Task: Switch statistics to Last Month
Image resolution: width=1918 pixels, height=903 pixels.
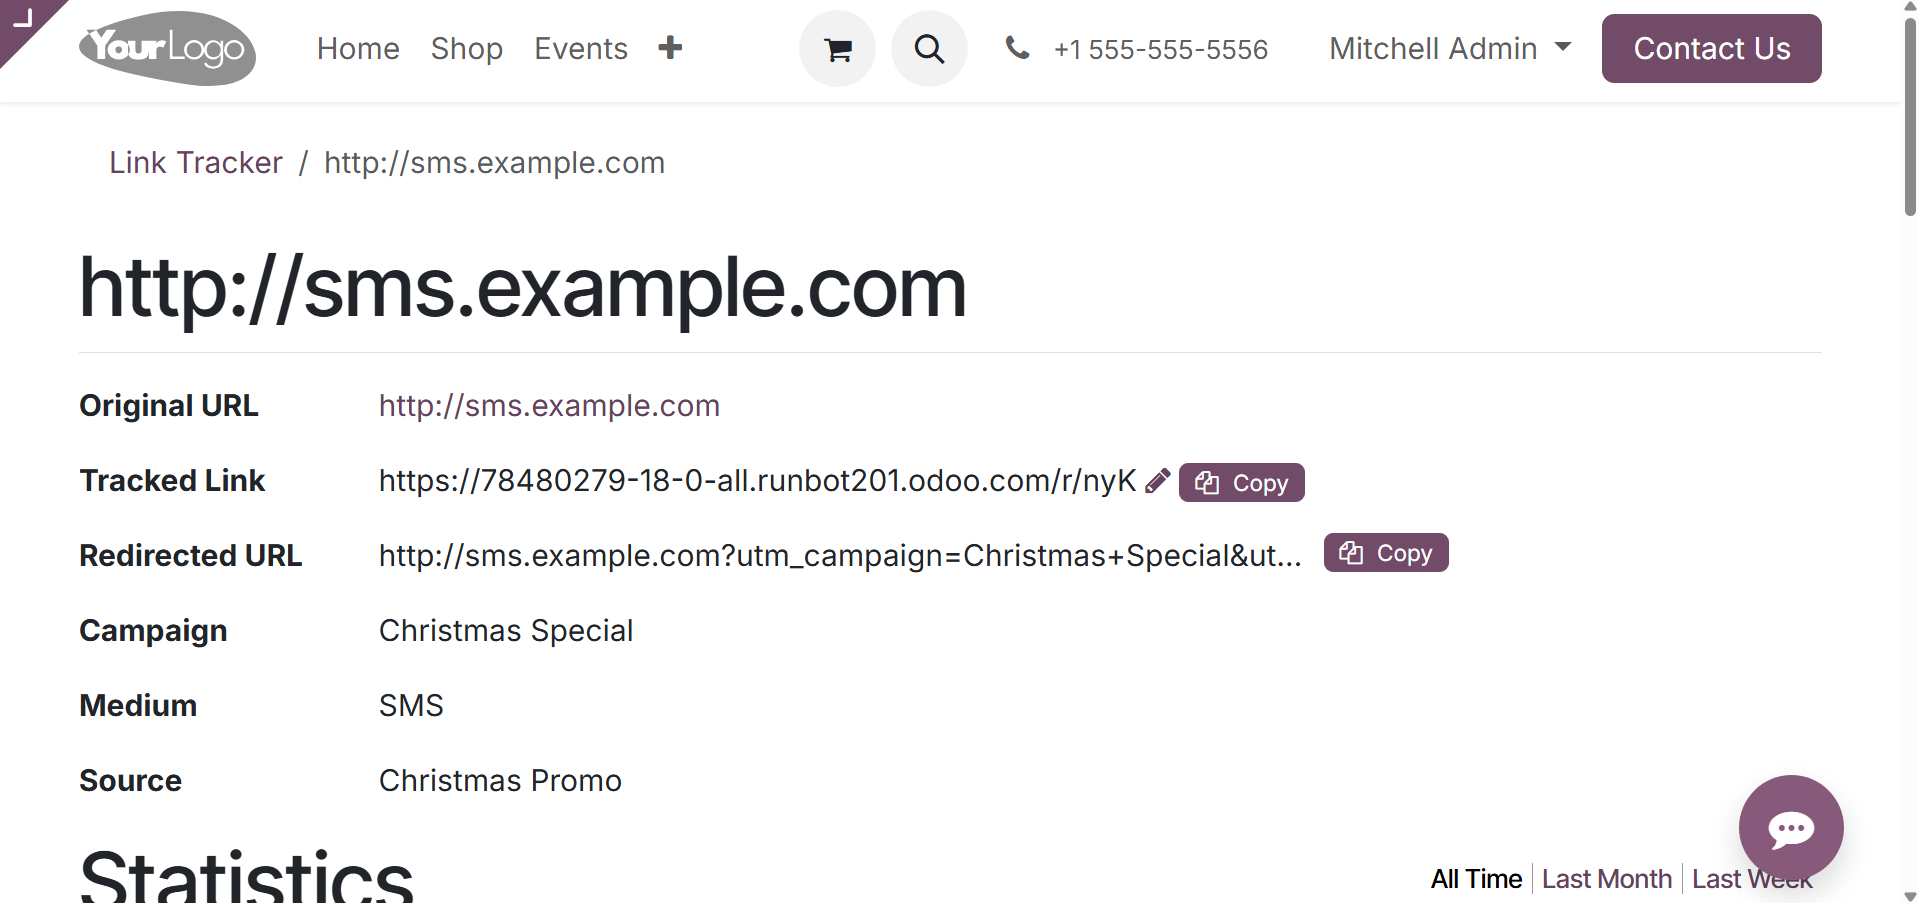Action: [1606, 879]
